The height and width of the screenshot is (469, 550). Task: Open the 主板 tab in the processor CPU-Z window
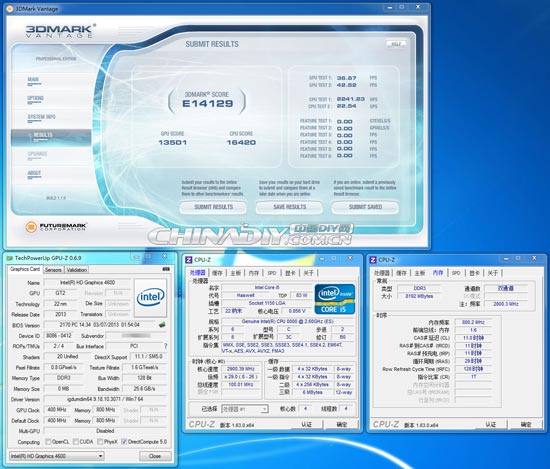tap(235, 273)
